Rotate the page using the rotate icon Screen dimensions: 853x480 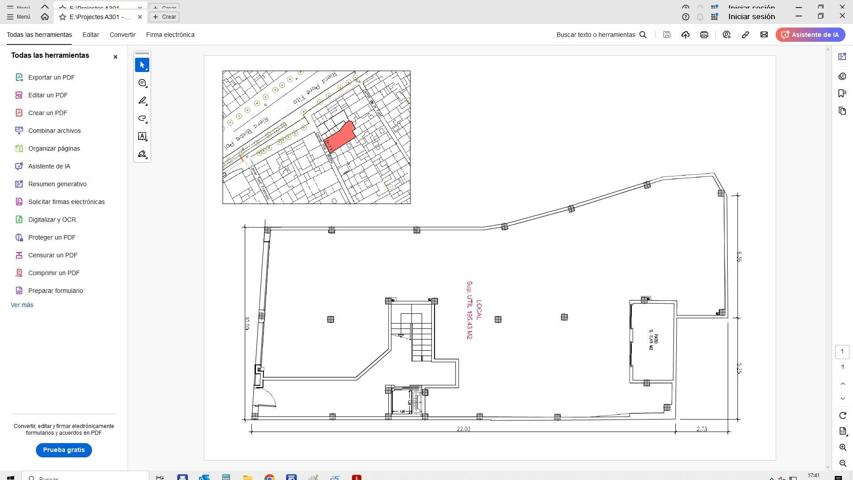point(843,415)
